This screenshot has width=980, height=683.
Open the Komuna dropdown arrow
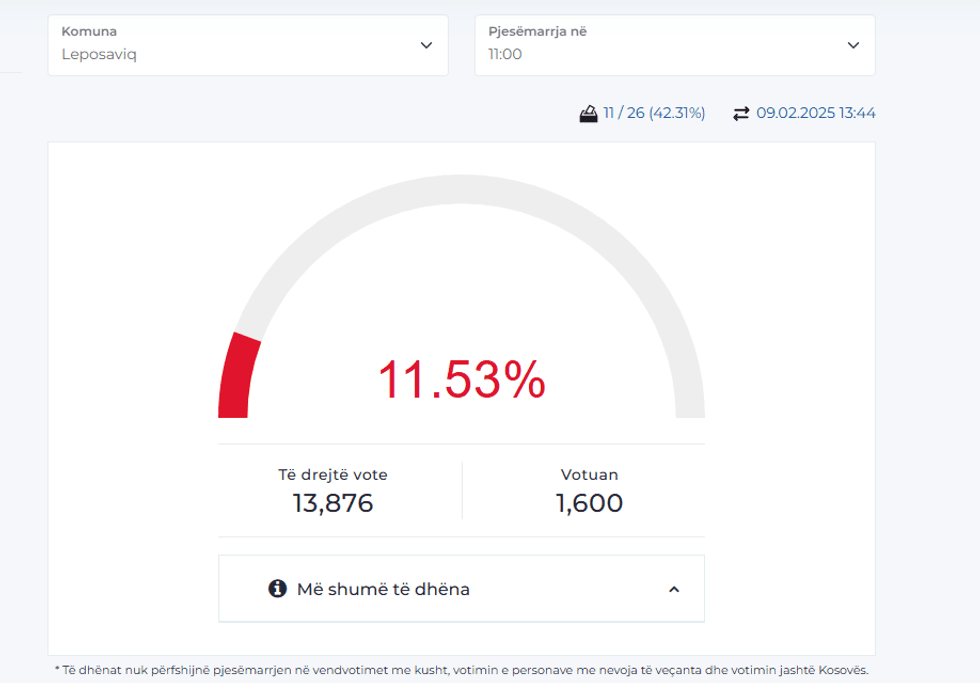tap(426, 45)
